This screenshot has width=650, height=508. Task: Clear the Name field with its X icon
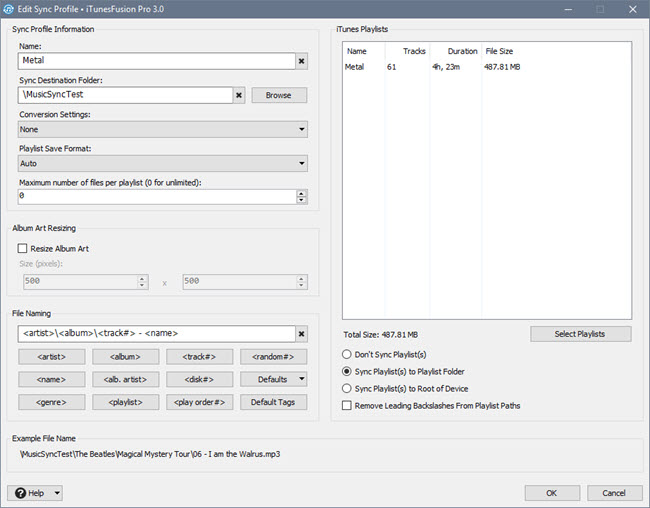pyautogui.click(x=301, y=61)
